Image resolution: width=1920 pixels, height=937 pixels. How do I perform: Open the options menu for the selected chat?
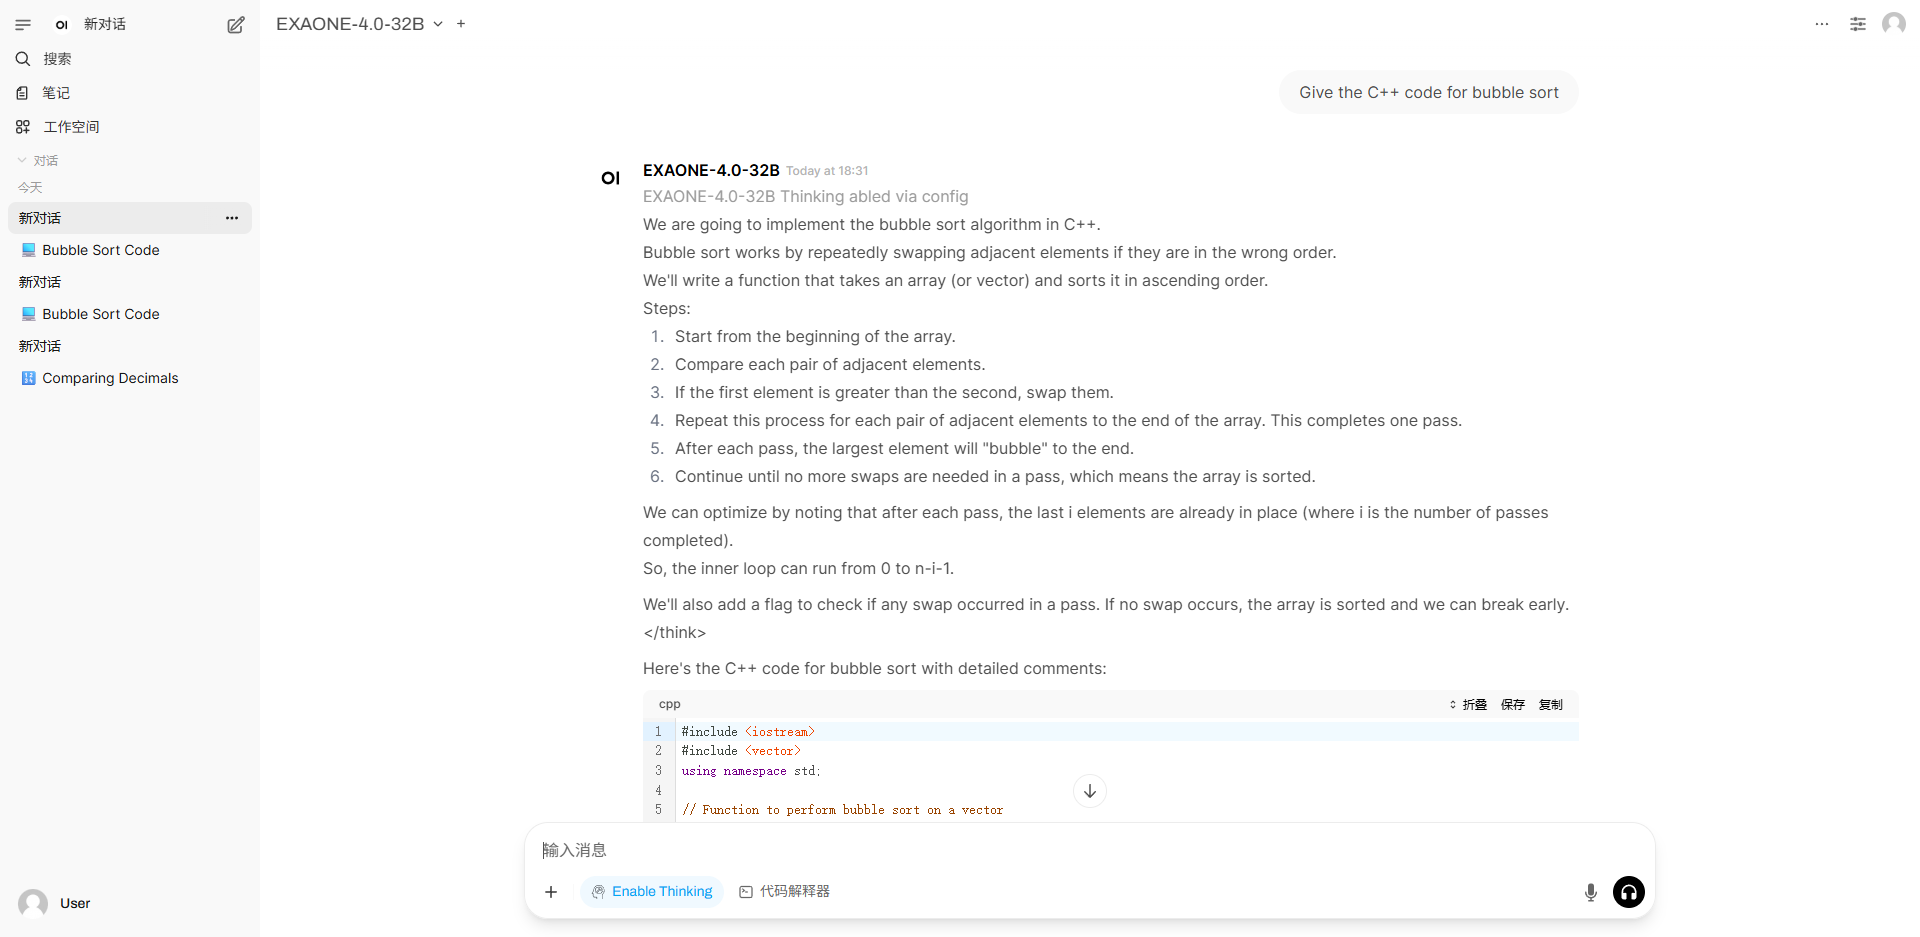coord(232,218)
